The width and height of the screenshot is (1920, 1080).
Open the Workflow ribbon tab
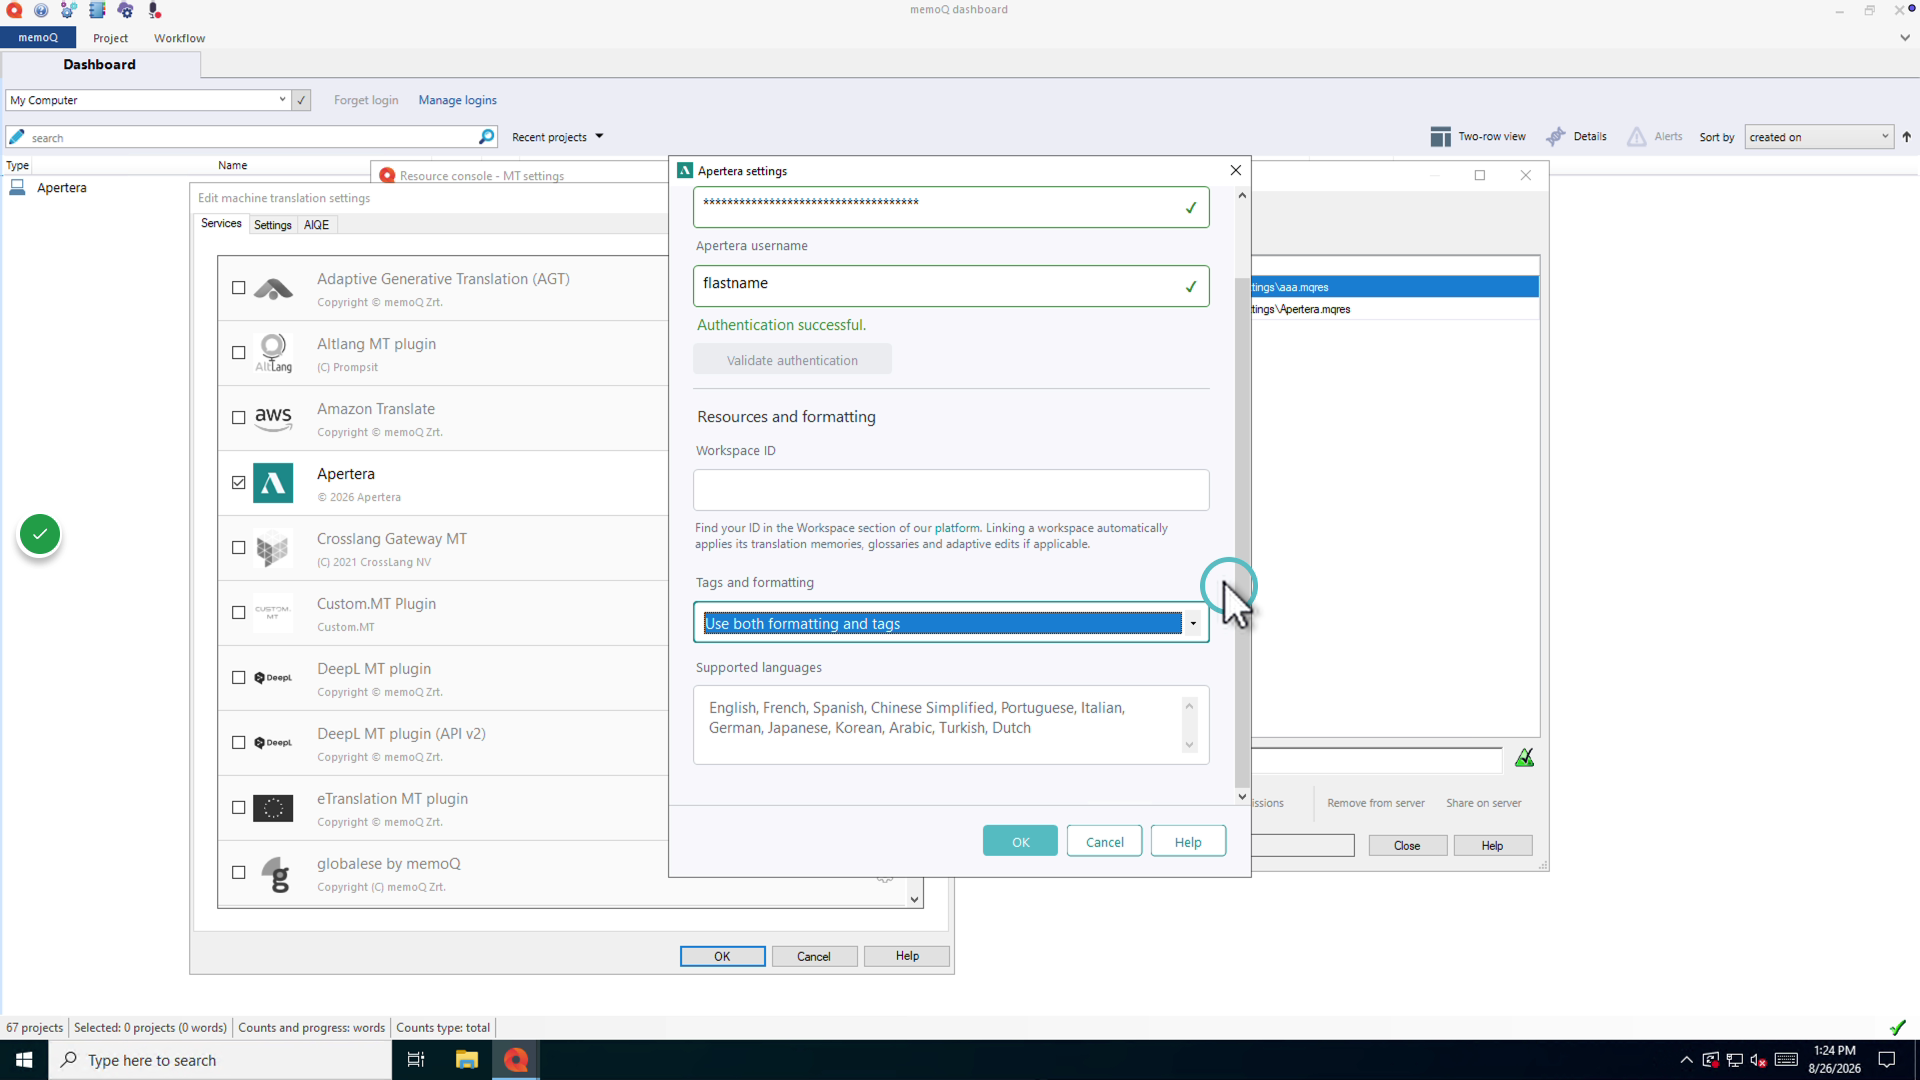click(179, 38)
